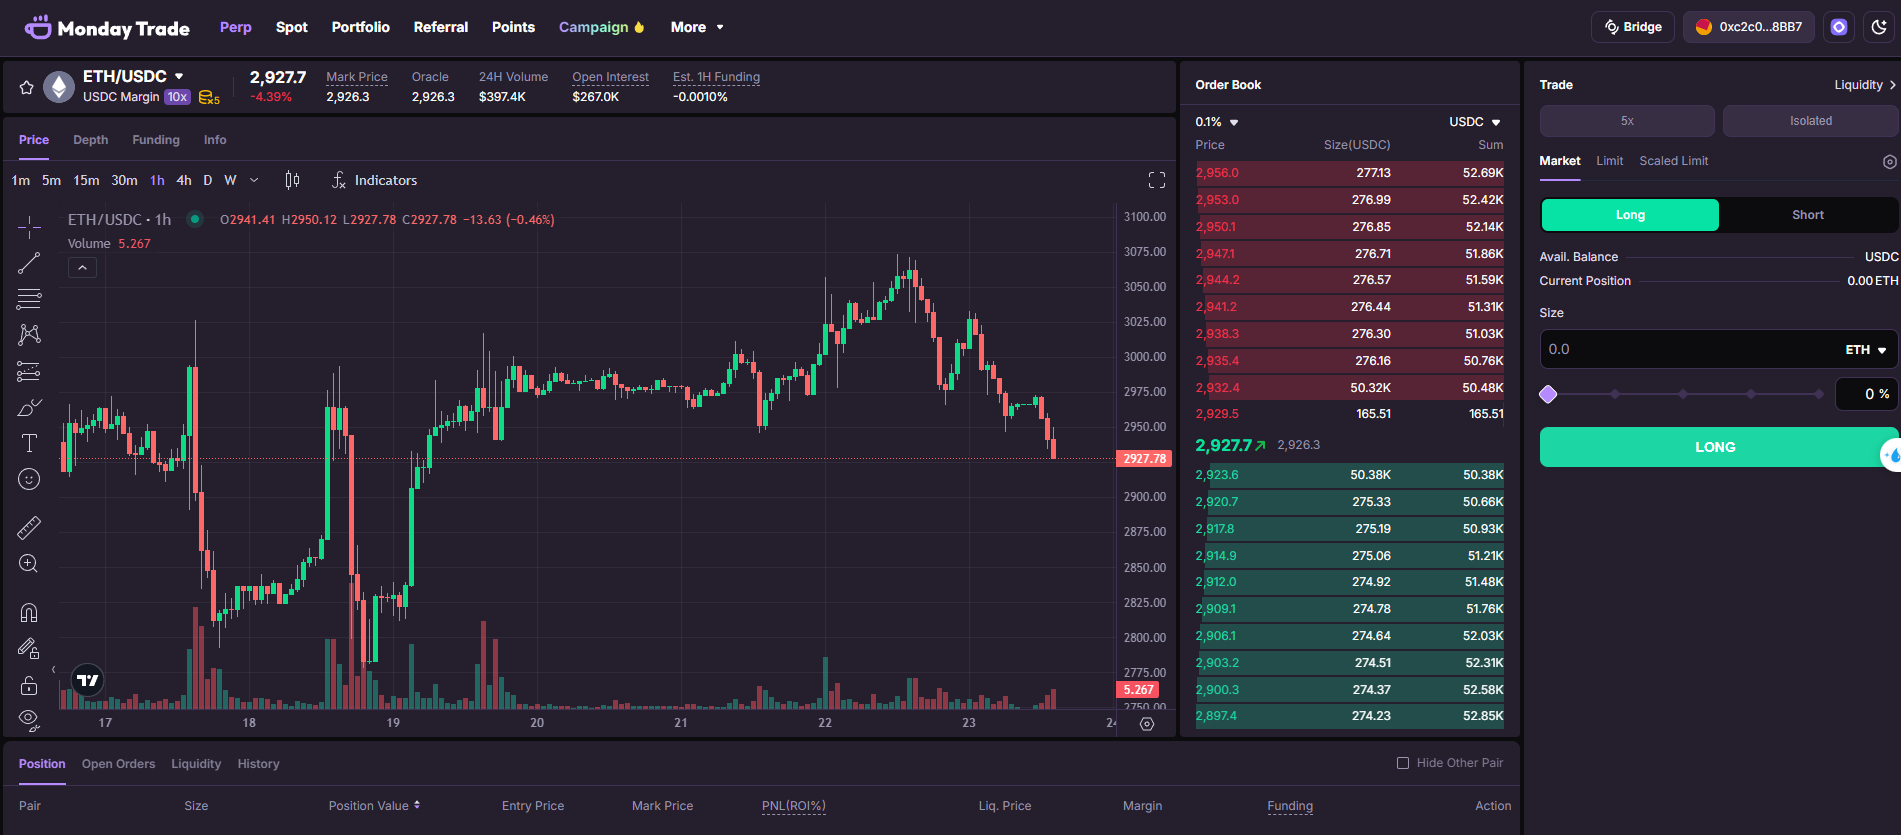Click the Bridge button
The image size is (1901, 835).
pos(1633,27)
